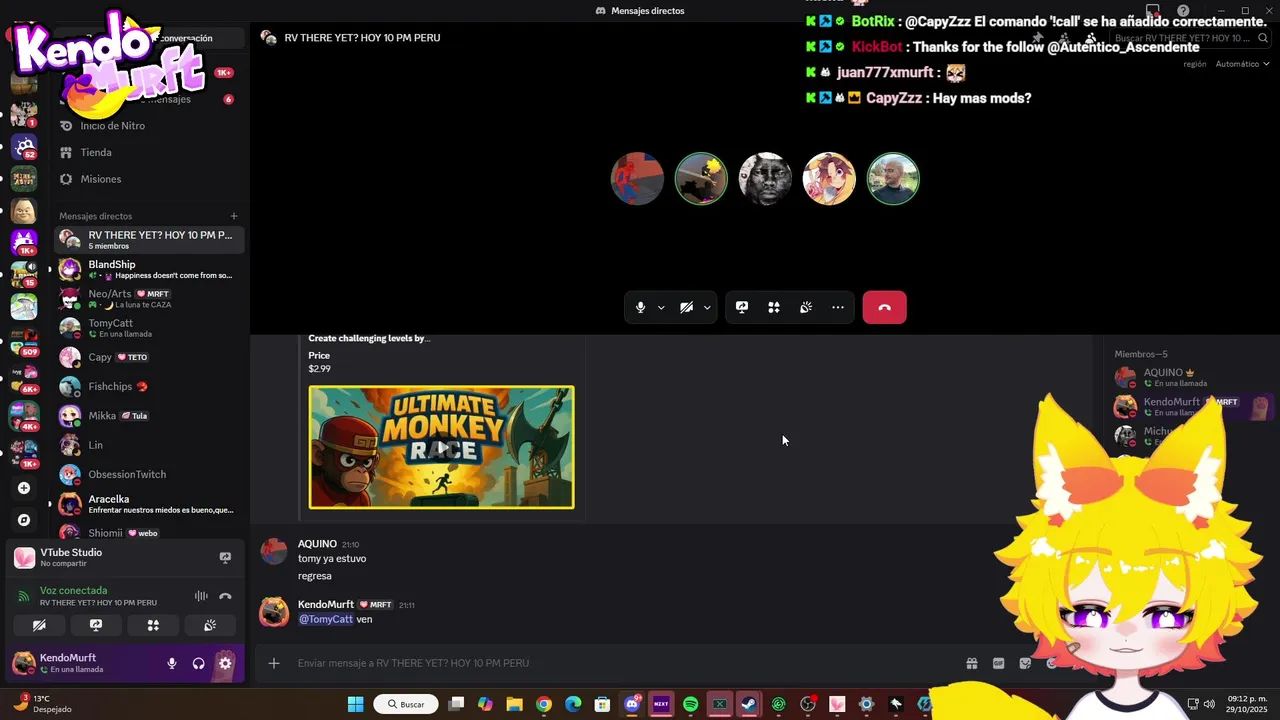
Task: Open user settings gear
Action: pos(225,663)
